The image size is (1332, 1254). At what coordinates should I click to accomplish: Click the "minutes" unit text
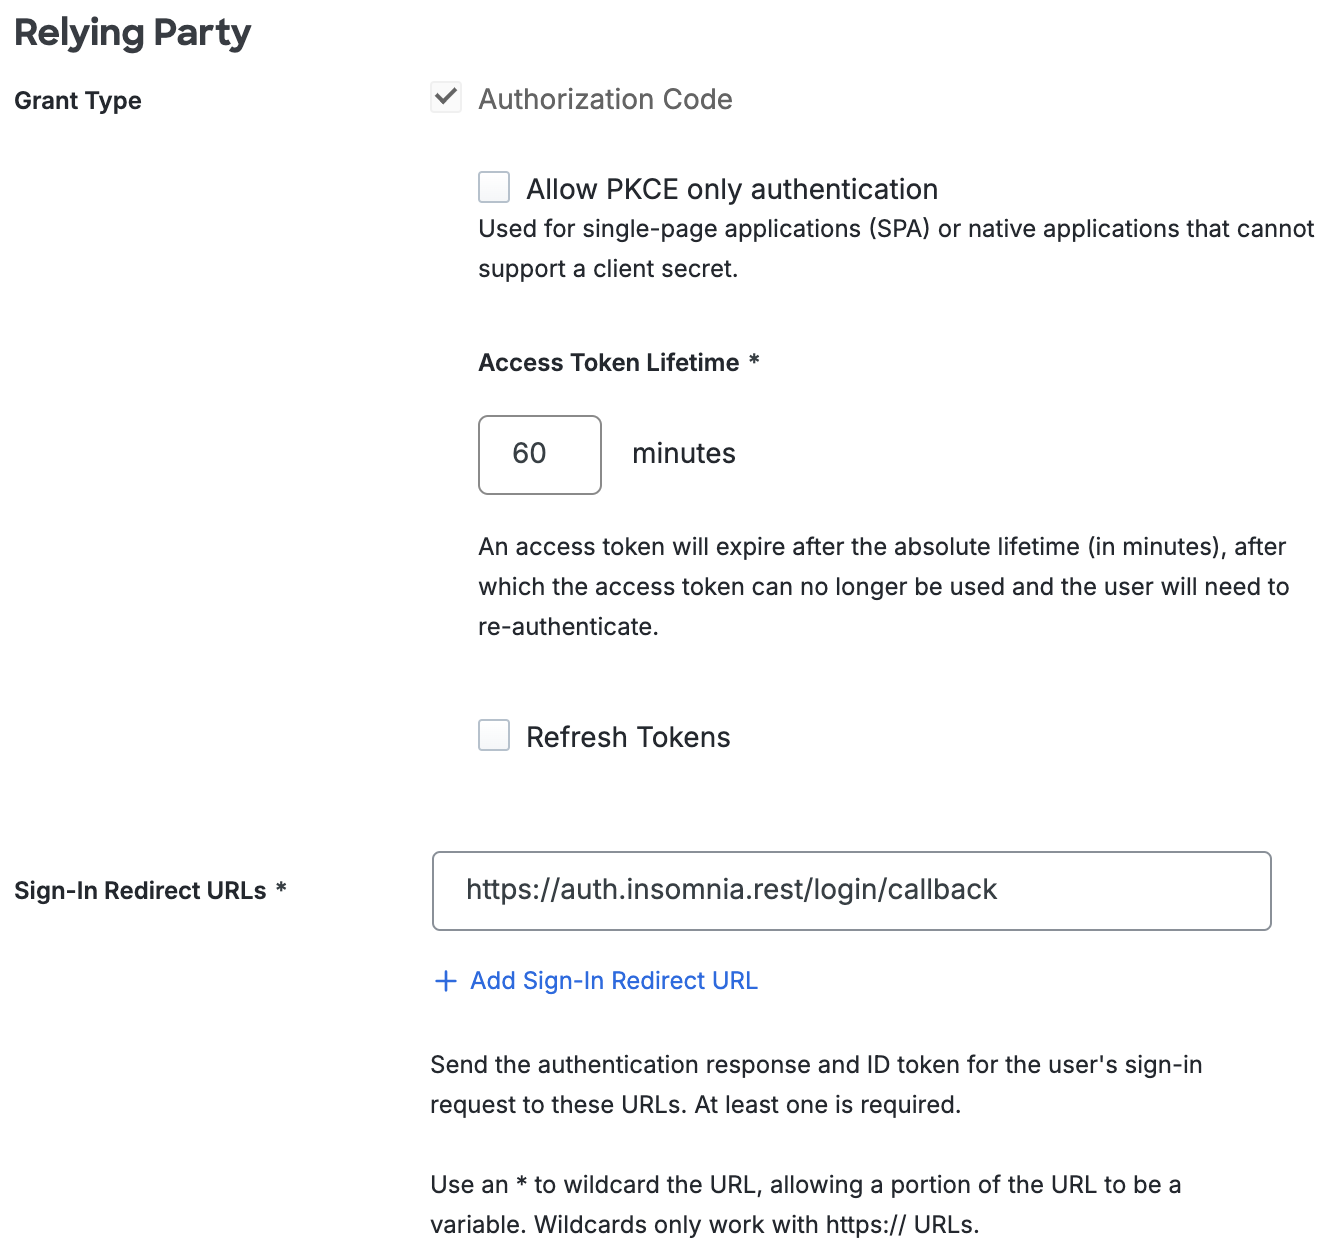tap(684, 454)
